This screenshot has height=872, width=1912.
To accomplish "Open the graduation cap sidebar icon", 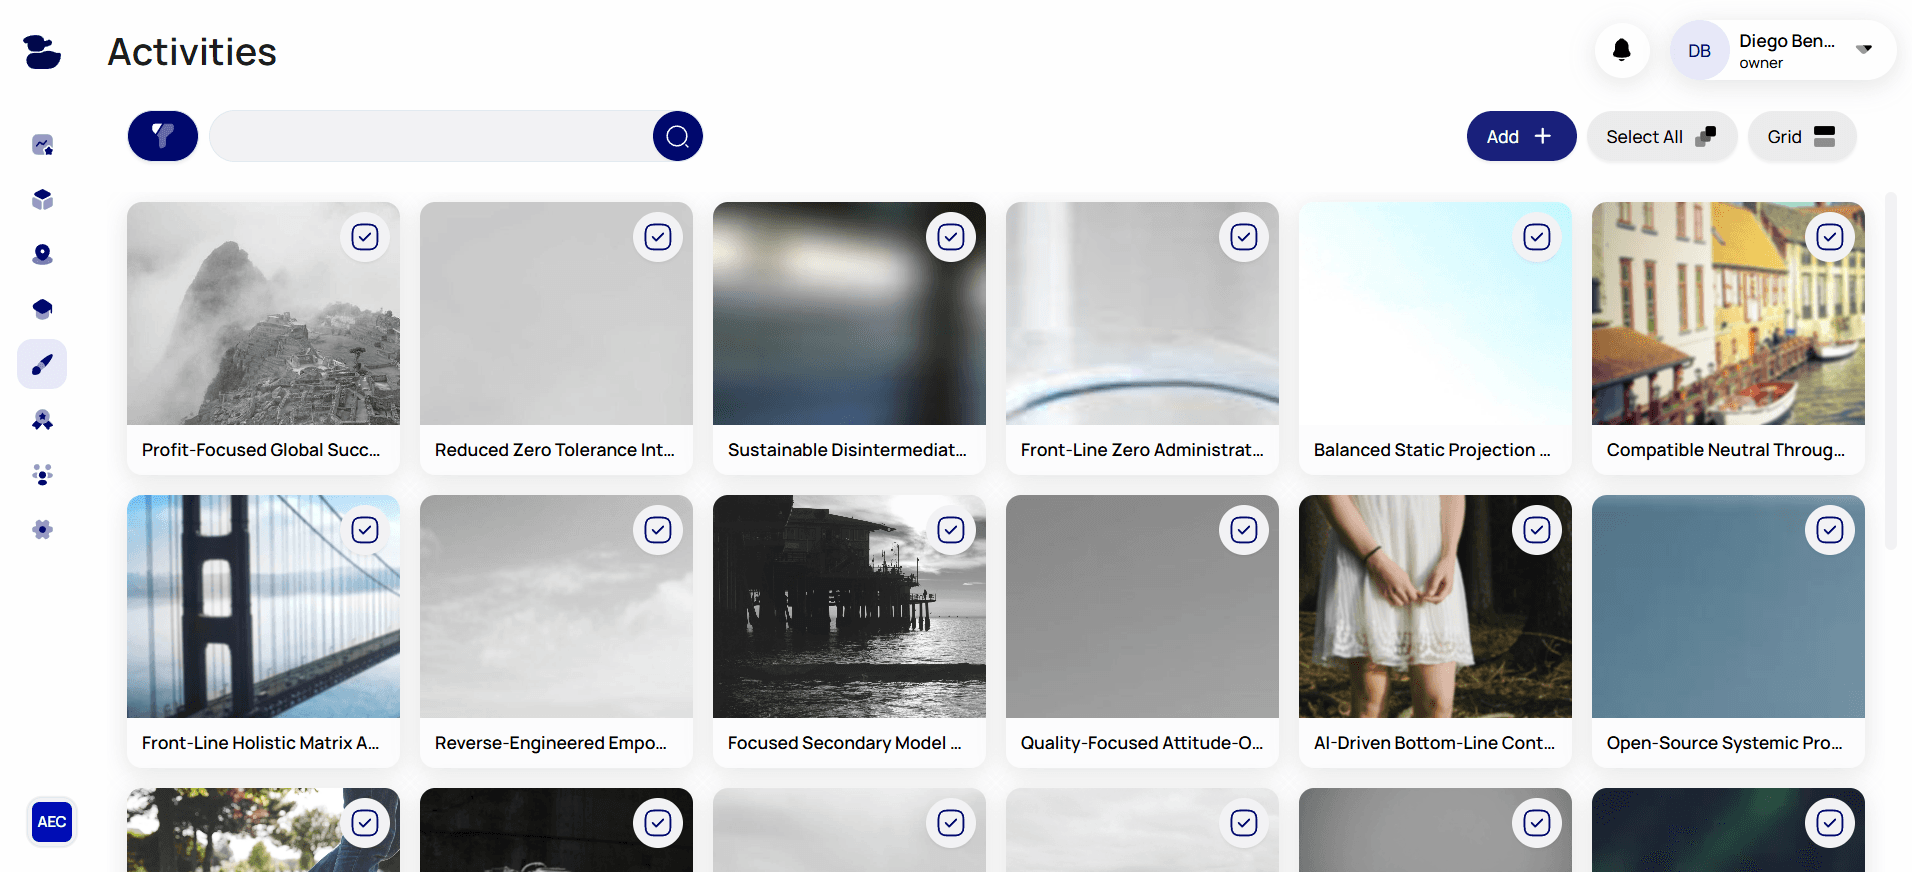I will 42,309.
